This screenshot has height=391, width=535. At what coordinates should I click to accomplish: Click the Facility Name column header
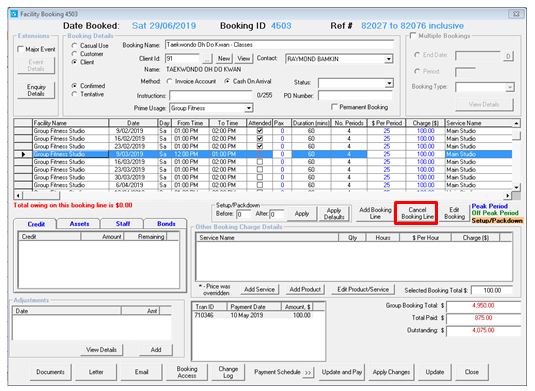[71, 123]
